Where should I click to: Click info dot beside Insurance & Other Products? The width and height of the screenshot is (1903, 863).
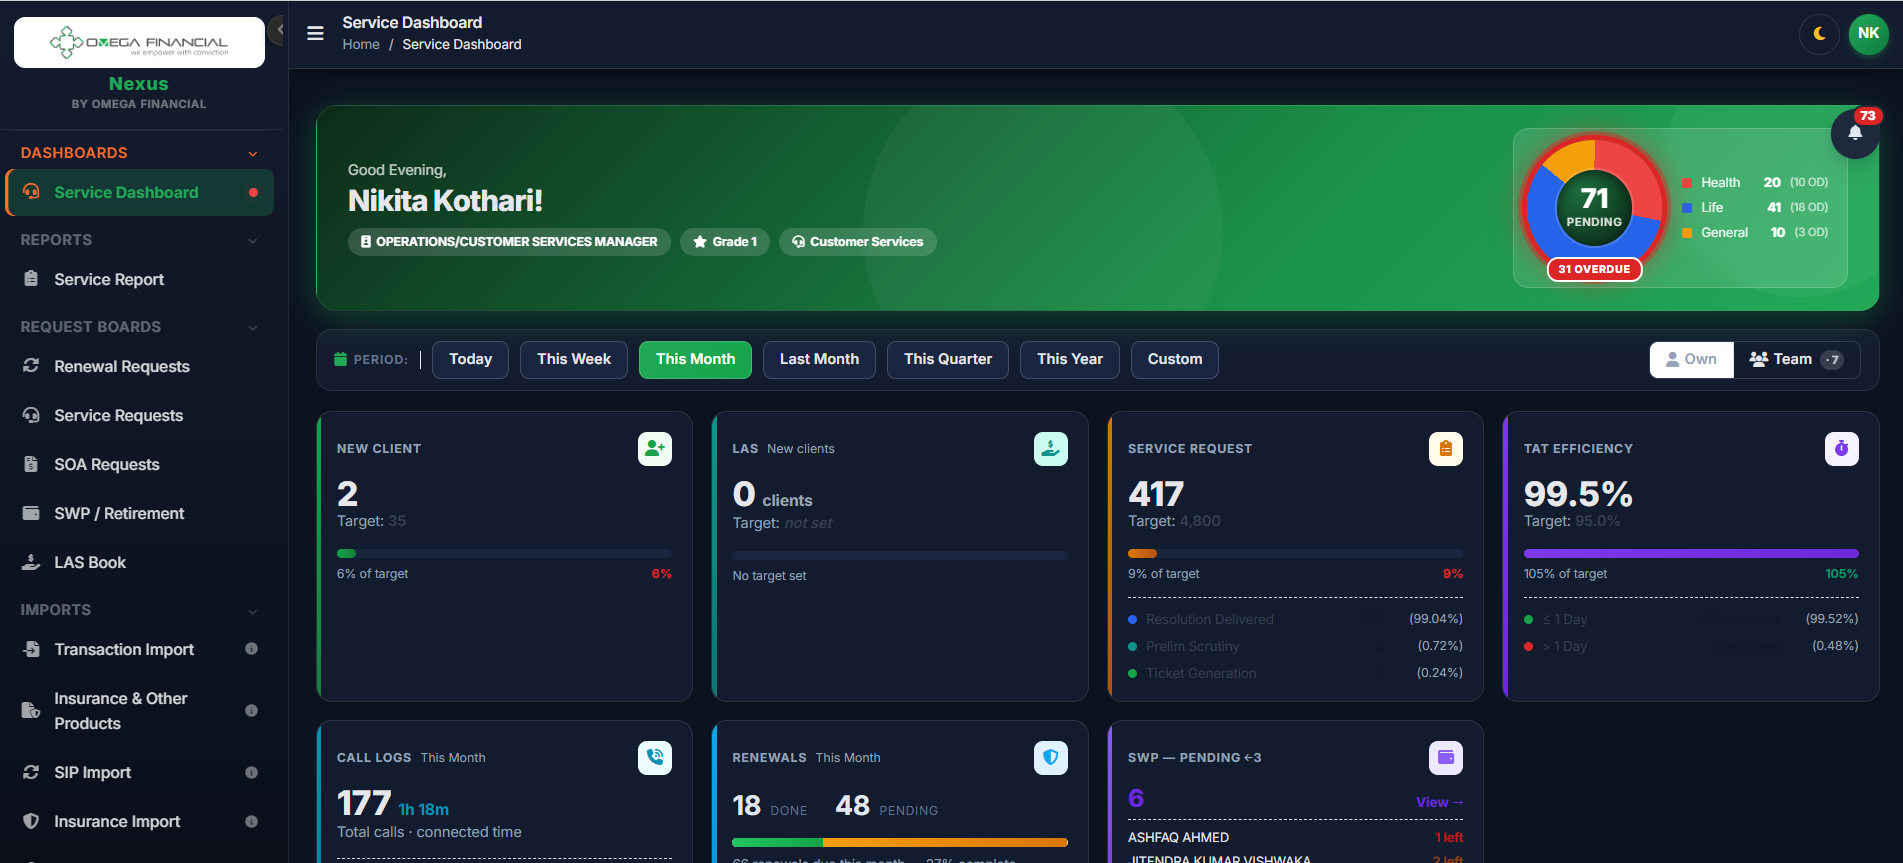click(251, 711)
